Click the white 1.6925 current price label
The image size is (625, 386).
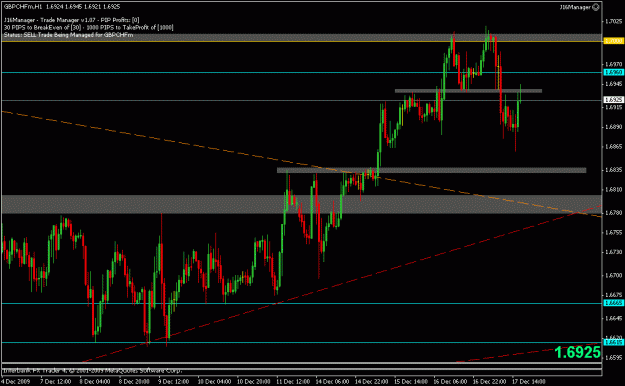(x=614, y=100)
